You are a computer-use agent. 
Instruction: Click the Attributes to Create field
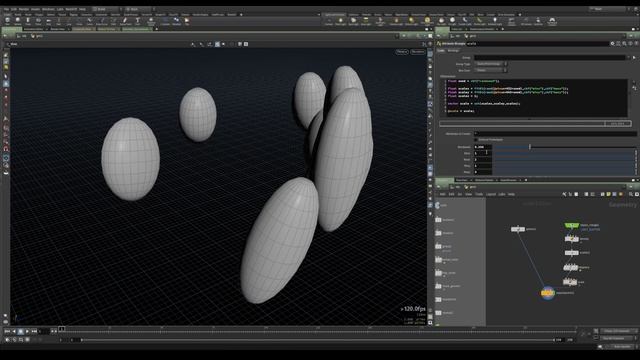click(x=555, y=133)
